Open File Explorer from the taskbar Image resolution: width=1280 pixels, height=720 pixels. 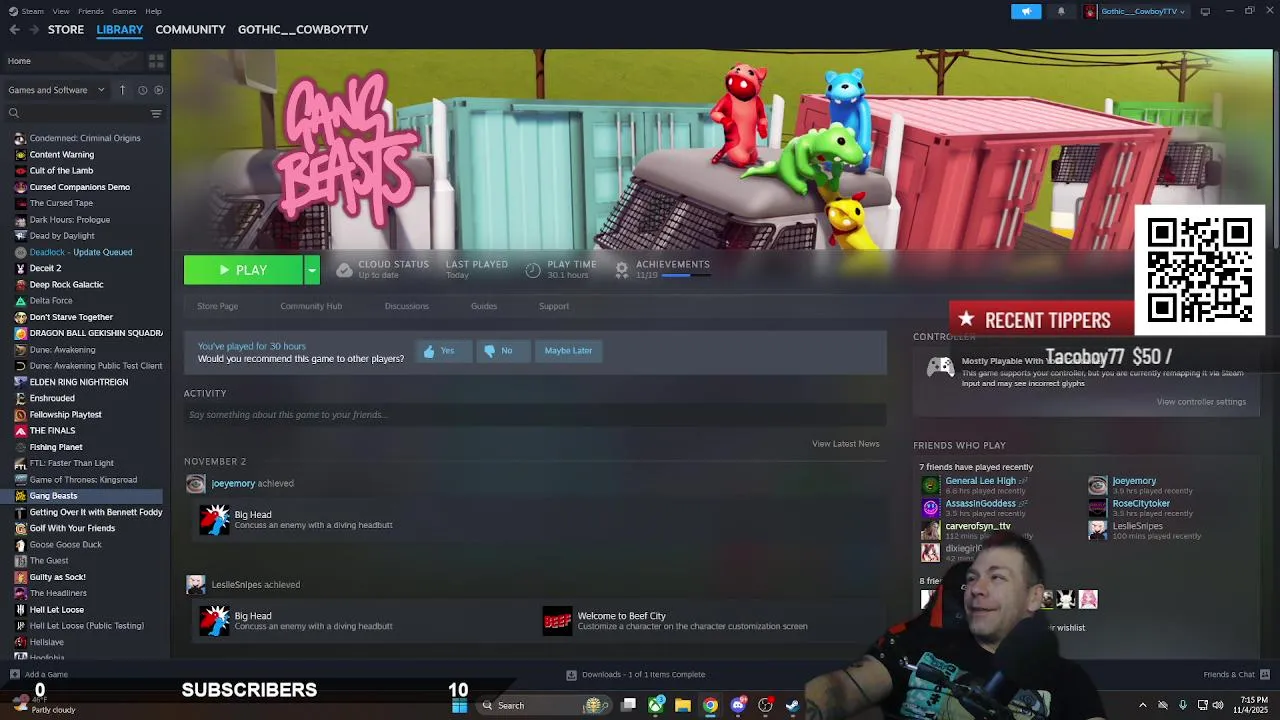(x=683, y=706)
